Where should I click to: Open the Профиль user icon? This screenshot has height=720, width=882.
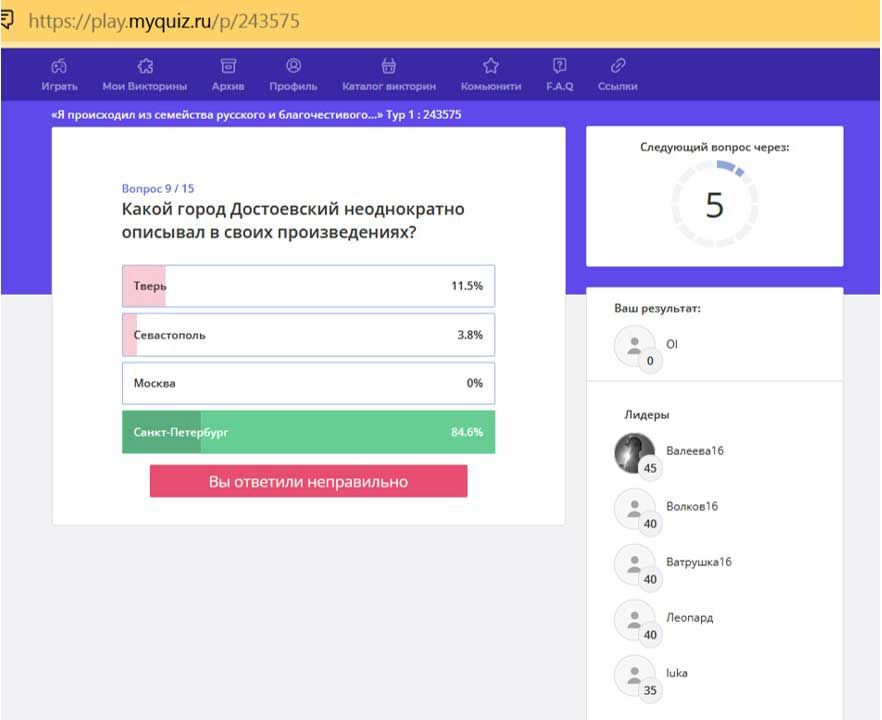(x=293, y=66)
